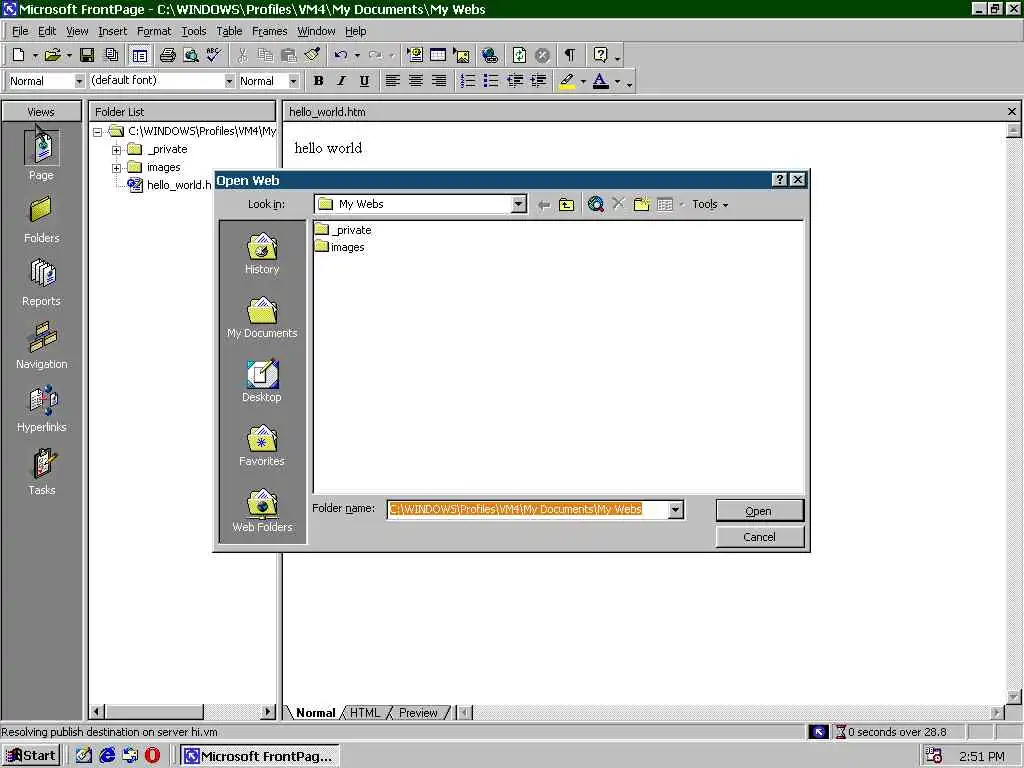This screenshot has height=768, width=1024.
Task: Click the Views header button
Action: coord(41,112)
